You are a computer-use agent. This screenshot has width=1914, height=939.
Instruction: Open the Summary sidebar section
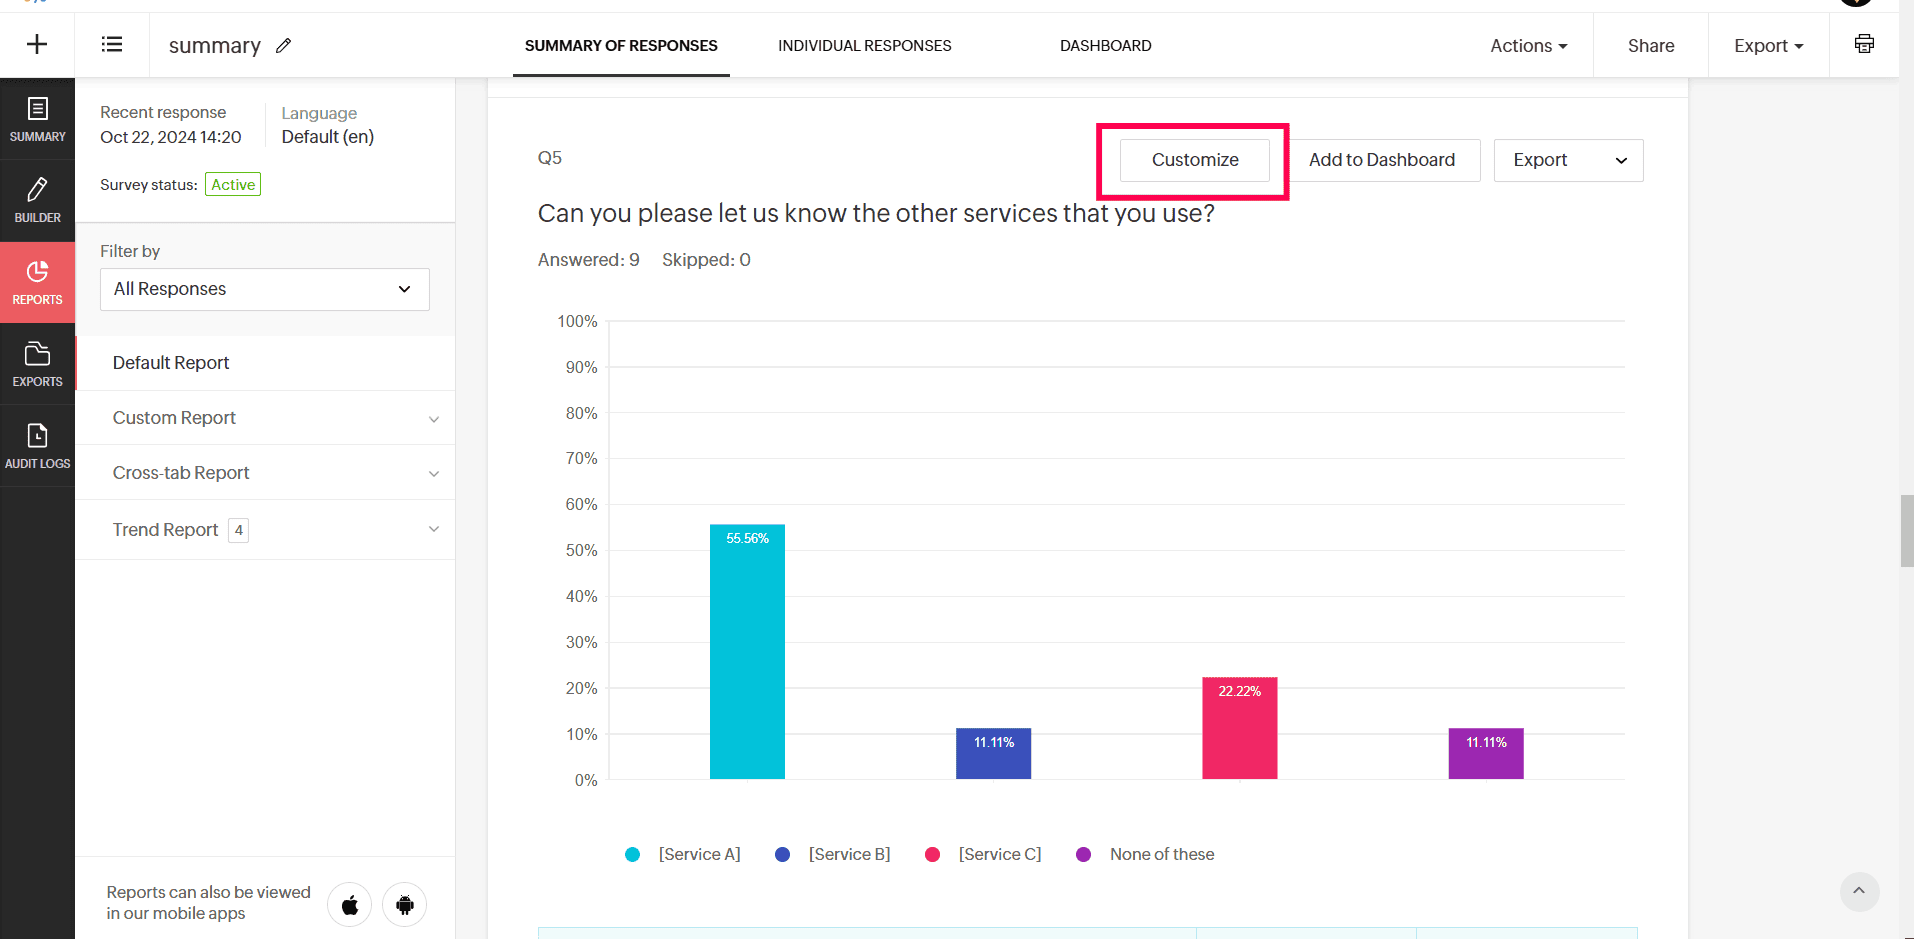pos(37,119)
